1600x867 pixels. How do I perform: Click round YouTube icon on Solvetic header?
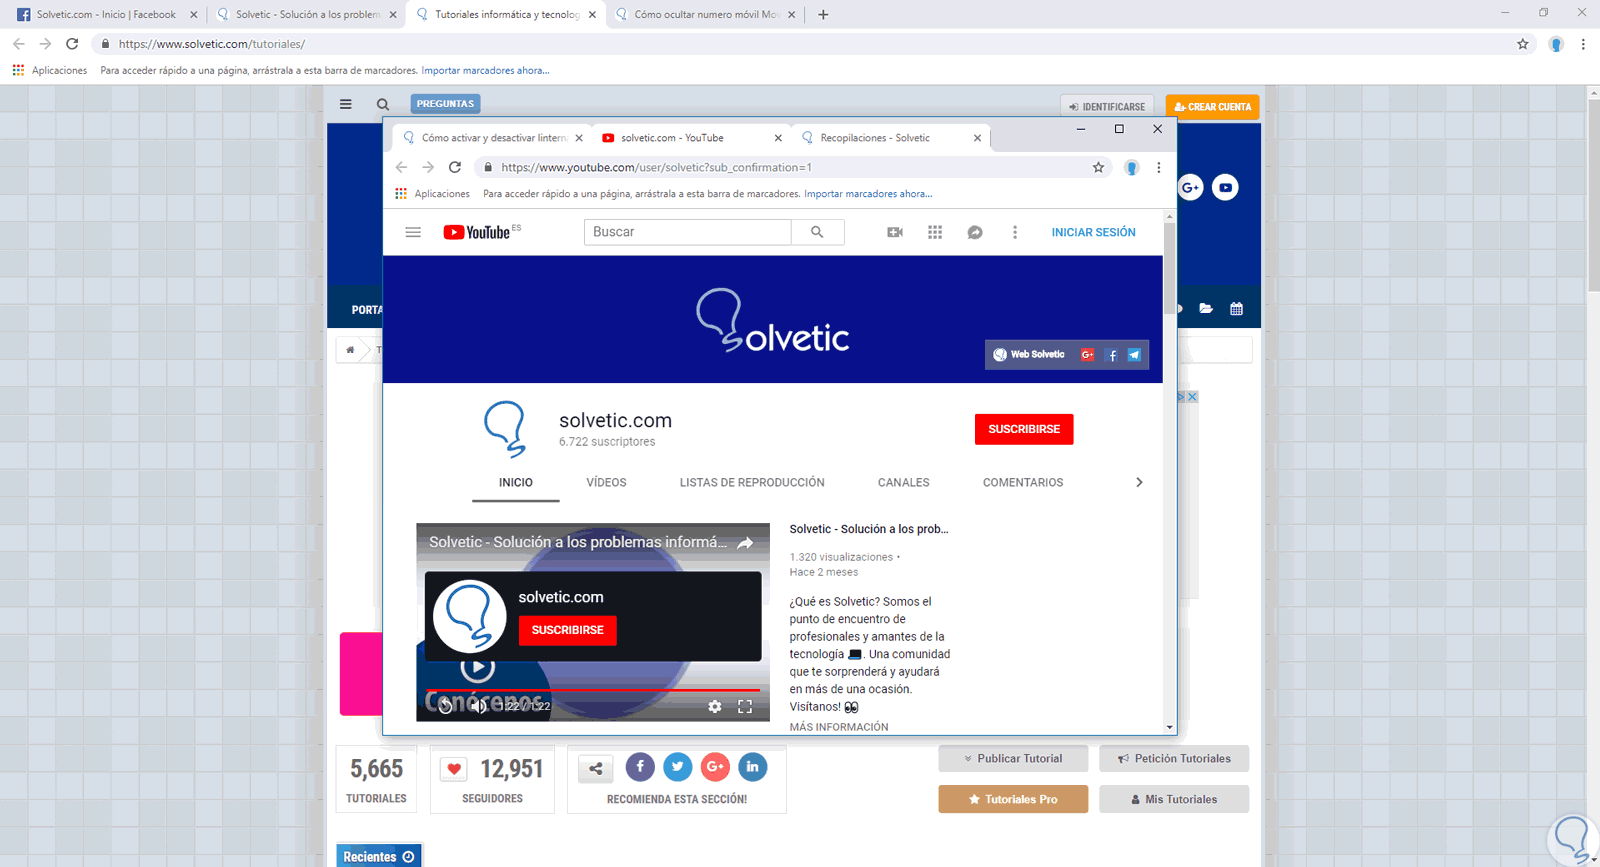coord(1225,187)
